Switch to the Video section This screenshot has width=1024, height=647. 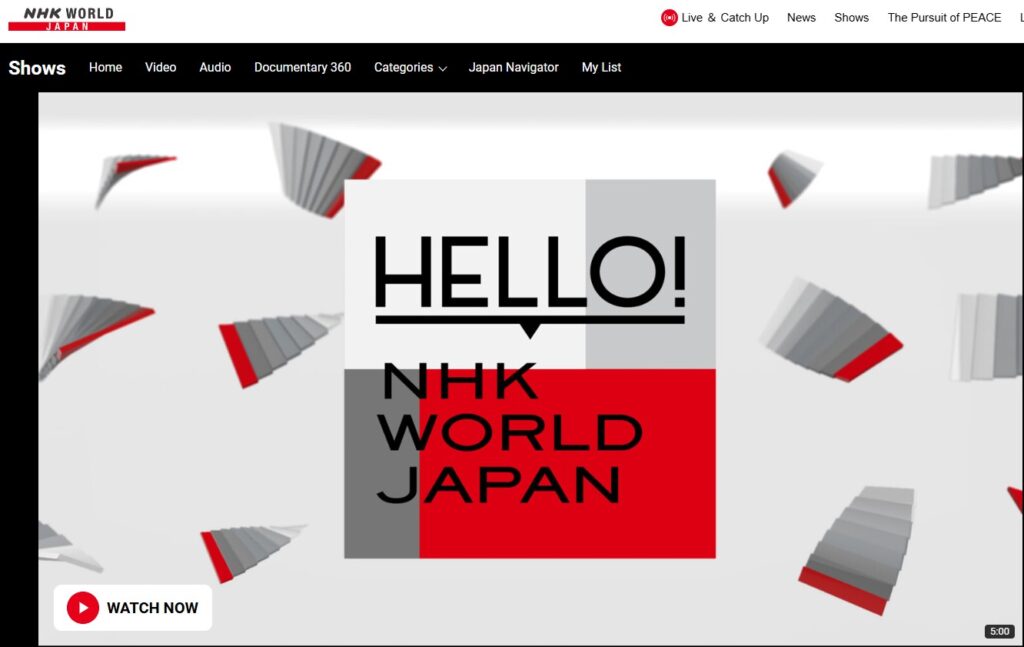click(x=160, y=68)
